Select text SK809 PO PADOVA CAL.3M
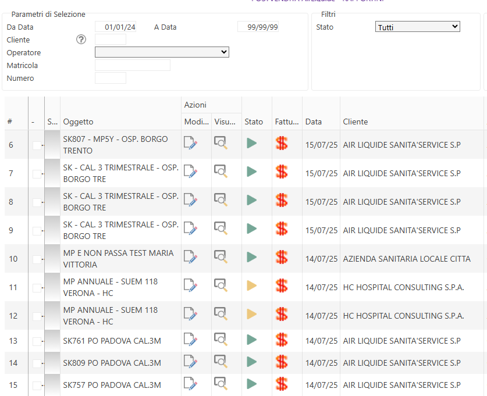Image resolution: width=487 pixels, height=396 pixels. tap(112, 363)
